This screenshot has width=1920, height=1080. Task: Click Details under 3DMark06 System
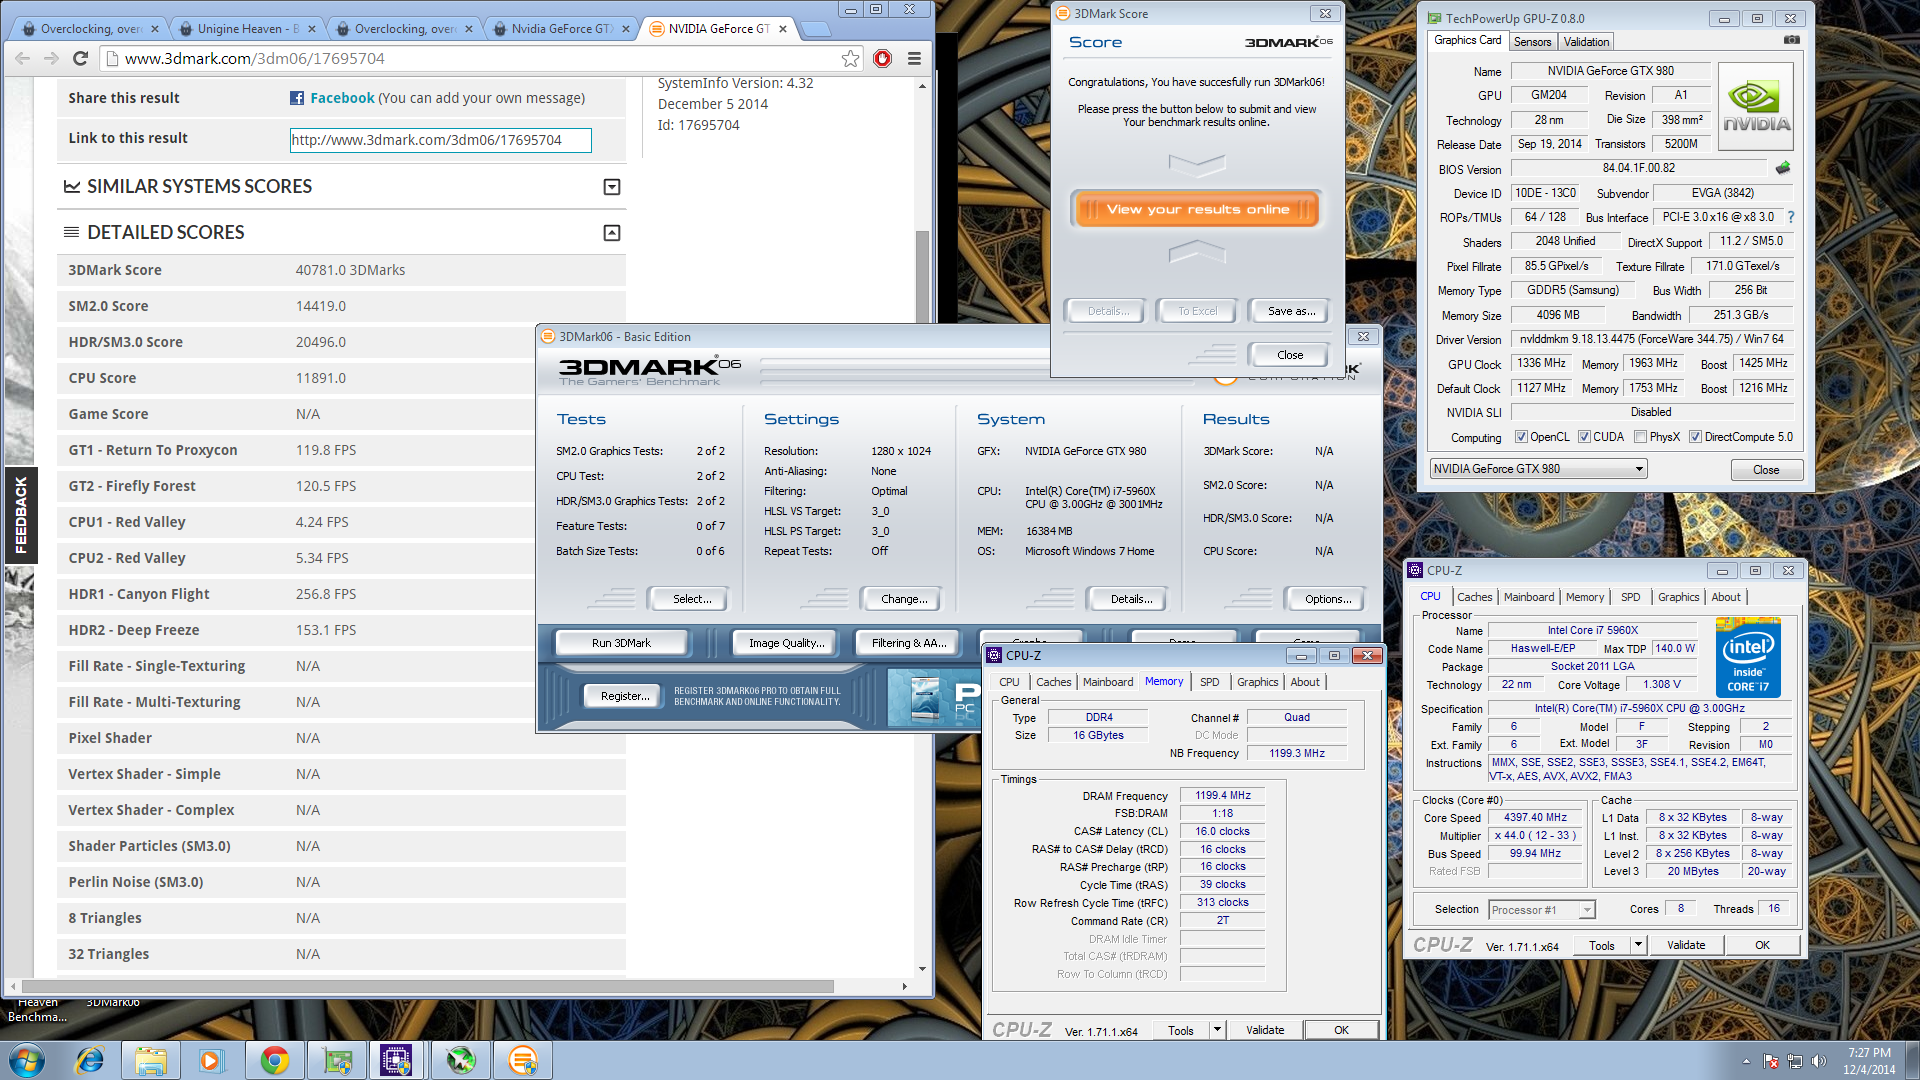(x=1130, y=599)
